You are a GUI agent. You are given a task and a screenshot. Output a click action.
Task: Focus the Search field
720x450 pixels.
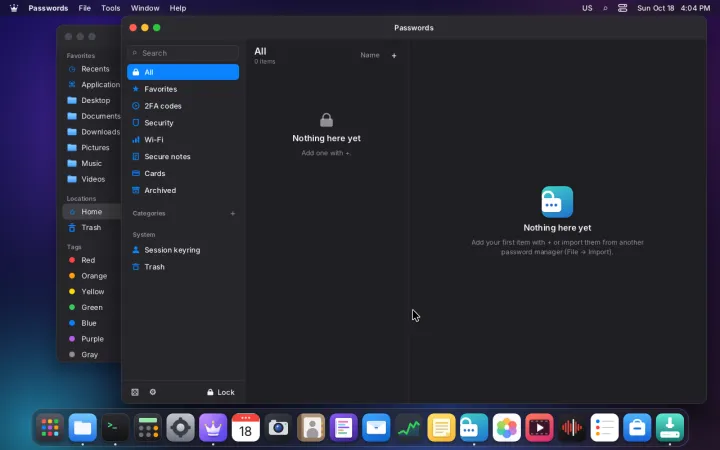pos(183,53)
